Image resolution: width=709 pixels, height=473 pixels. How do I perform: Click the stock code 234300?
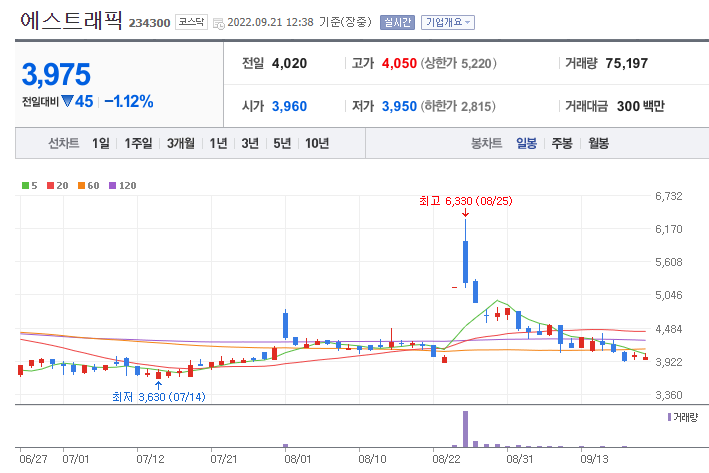[150, 23]
